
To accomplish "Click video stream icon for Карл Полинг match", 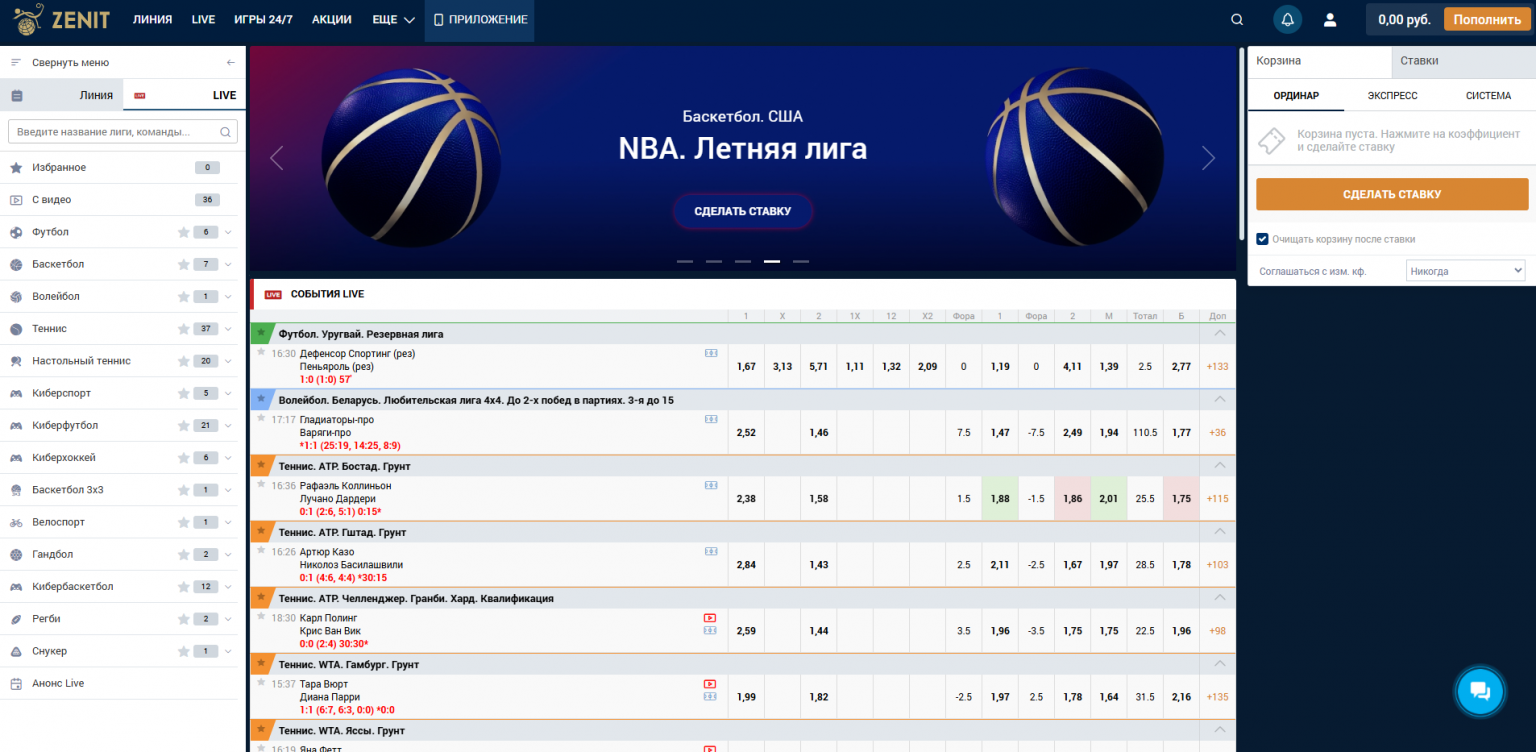I will tap(710, 618).
